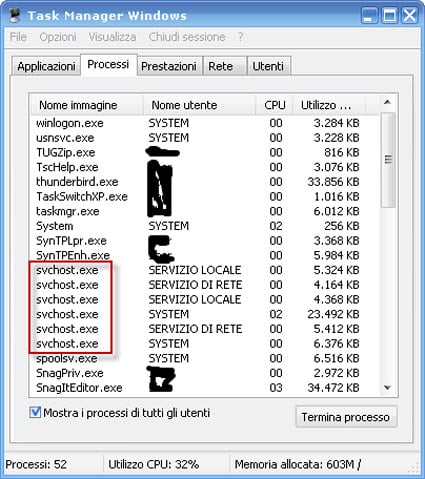Minimize the Task Manager window
The width and height of the screenshot is (425, 479).
[x=369, y=15]
